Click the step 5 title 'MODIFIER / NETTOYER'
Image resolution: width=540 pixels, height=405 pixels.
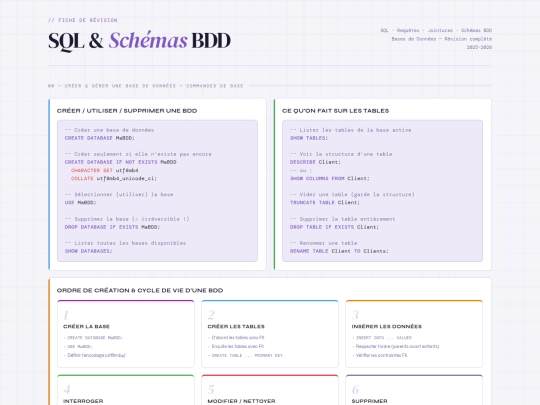(x=241, y=401)
